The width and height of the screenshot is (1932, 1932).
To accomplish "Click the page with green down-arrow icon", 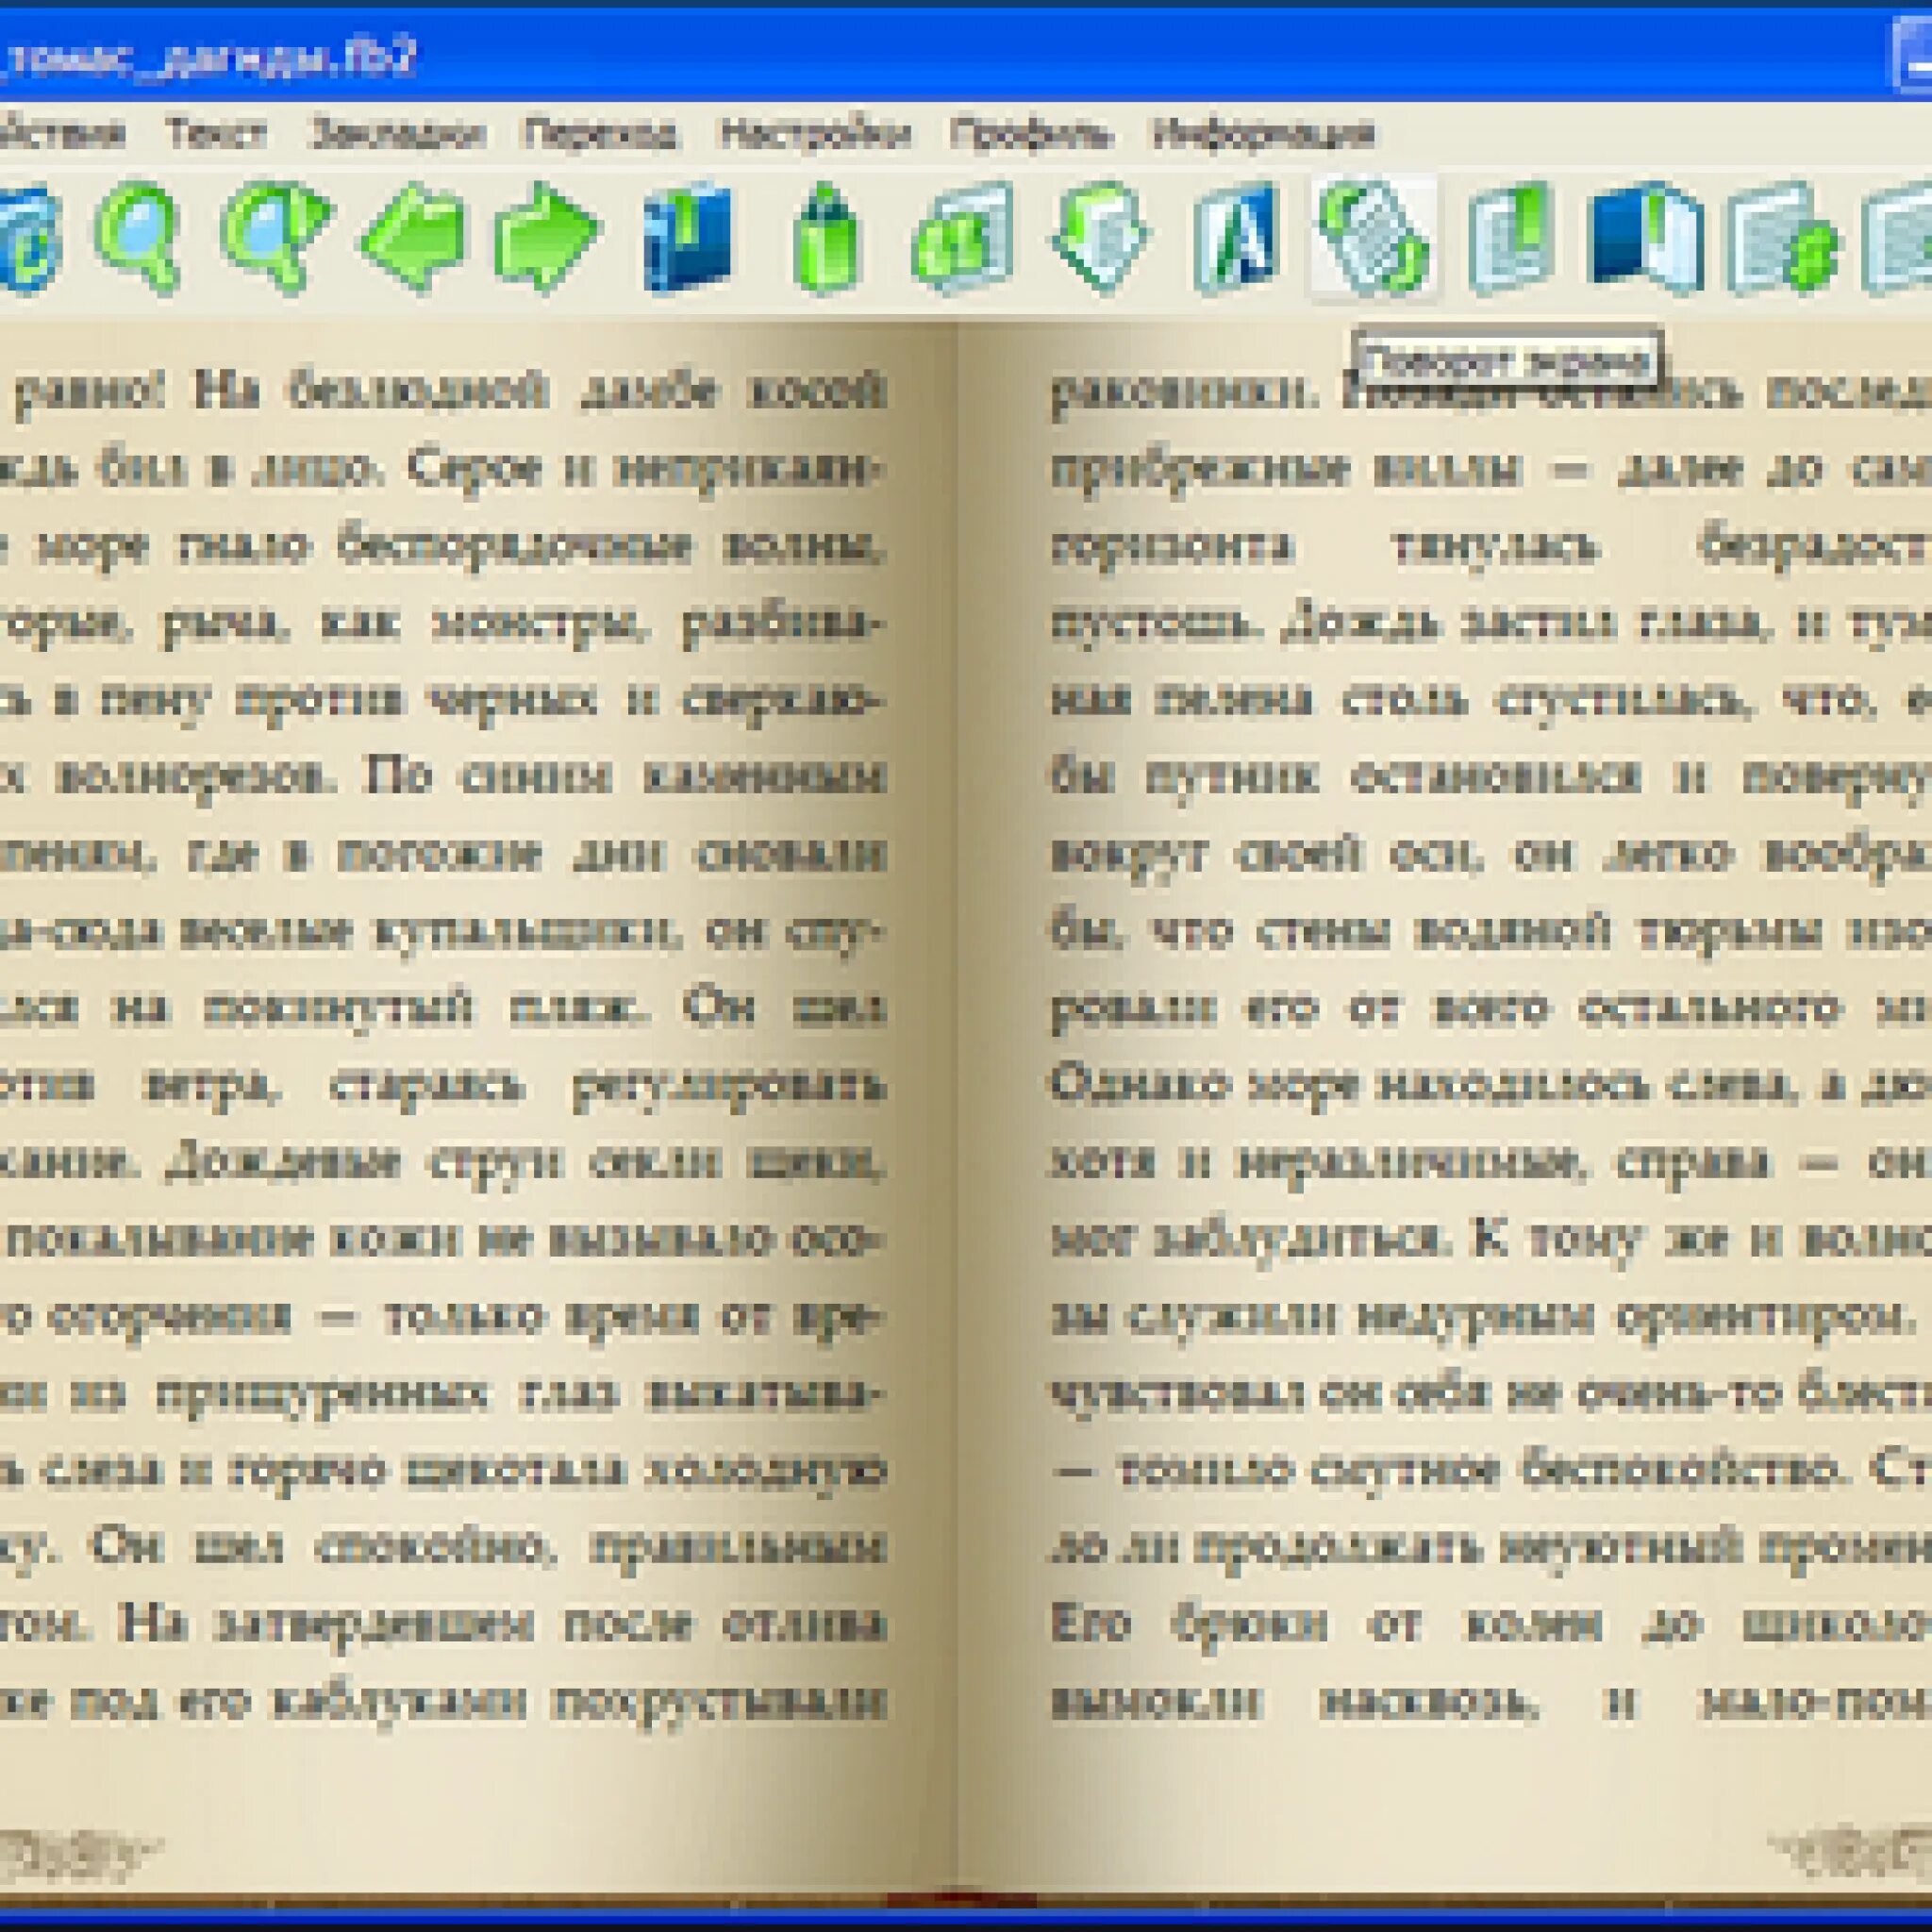I will [x=1100, y=238].
